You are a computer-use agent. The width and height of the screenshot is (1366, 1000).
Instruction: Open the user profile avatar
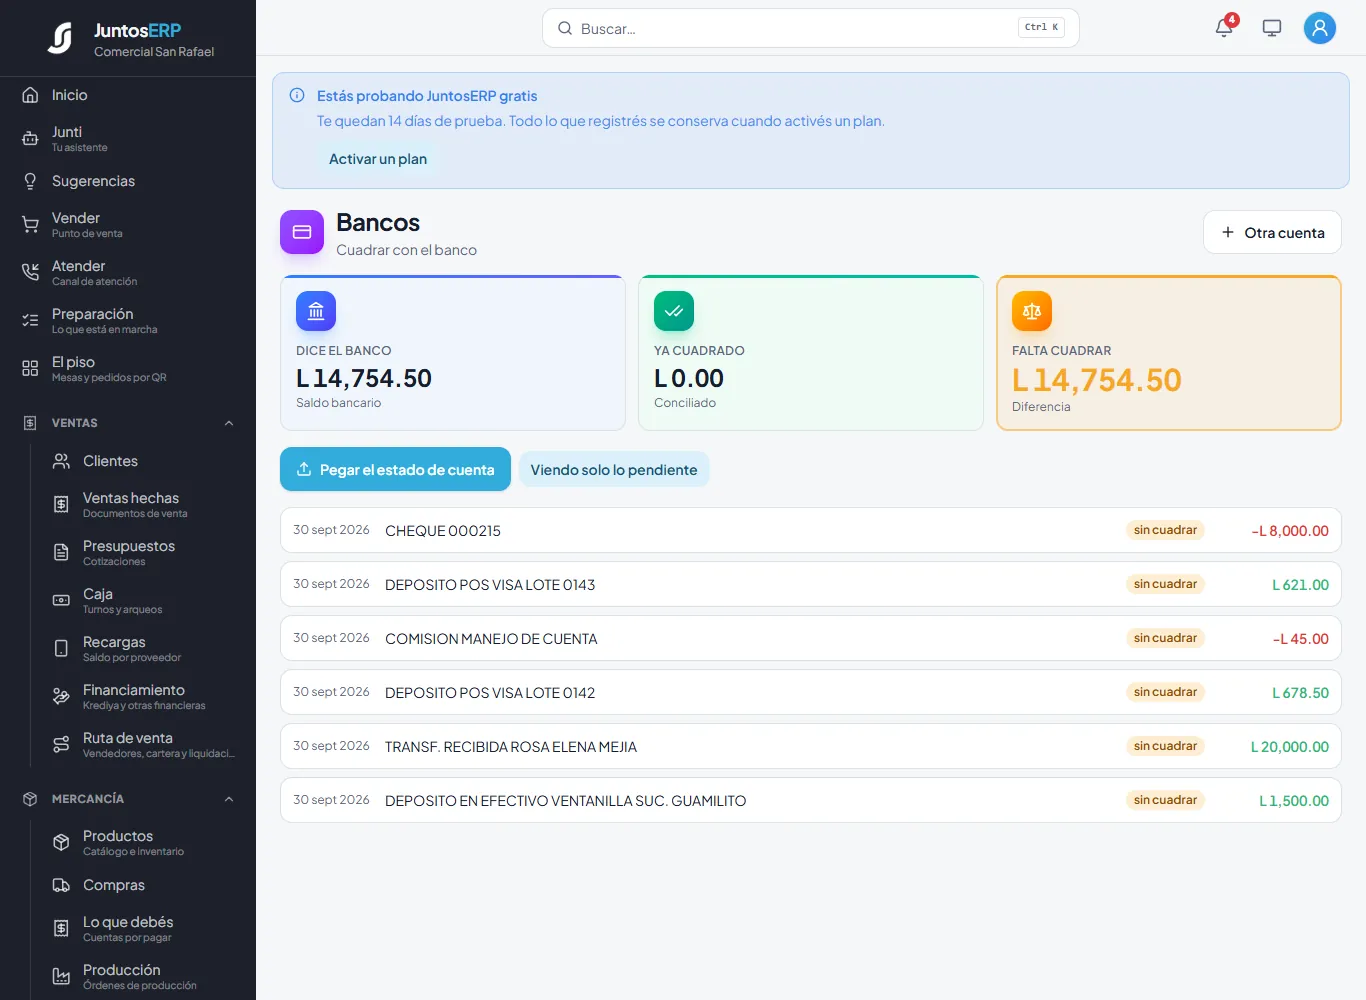(x=1320, y=28)
